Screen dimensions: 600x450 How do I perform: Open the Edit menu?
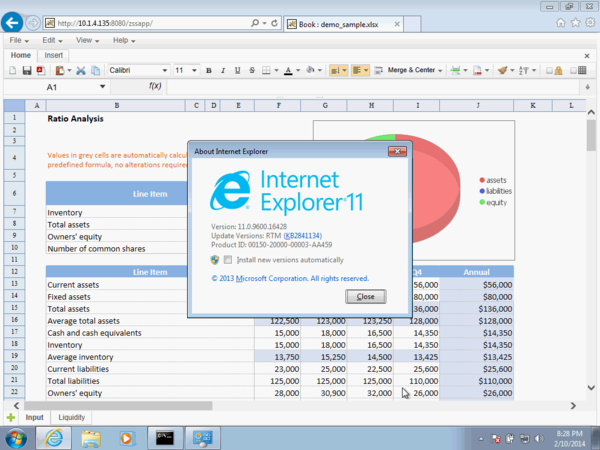(52, 40)
